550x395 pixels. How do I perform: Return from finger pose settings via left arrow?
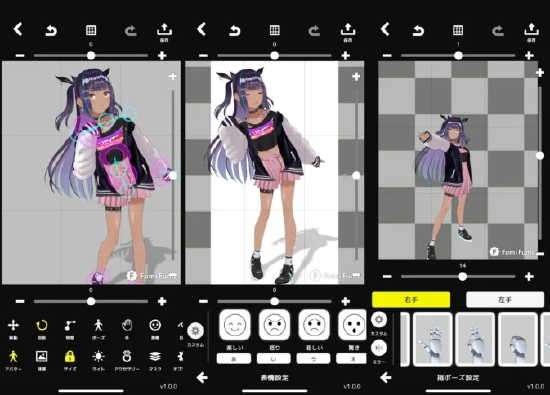[386, 377]
